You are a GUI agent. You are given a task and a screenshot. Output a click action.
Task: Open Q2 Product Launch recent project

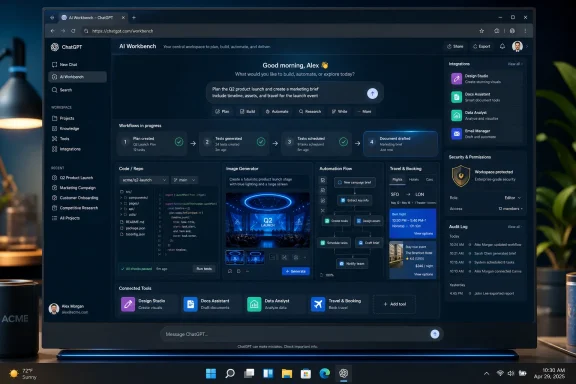pyautogui.click(x=73, y=177)
